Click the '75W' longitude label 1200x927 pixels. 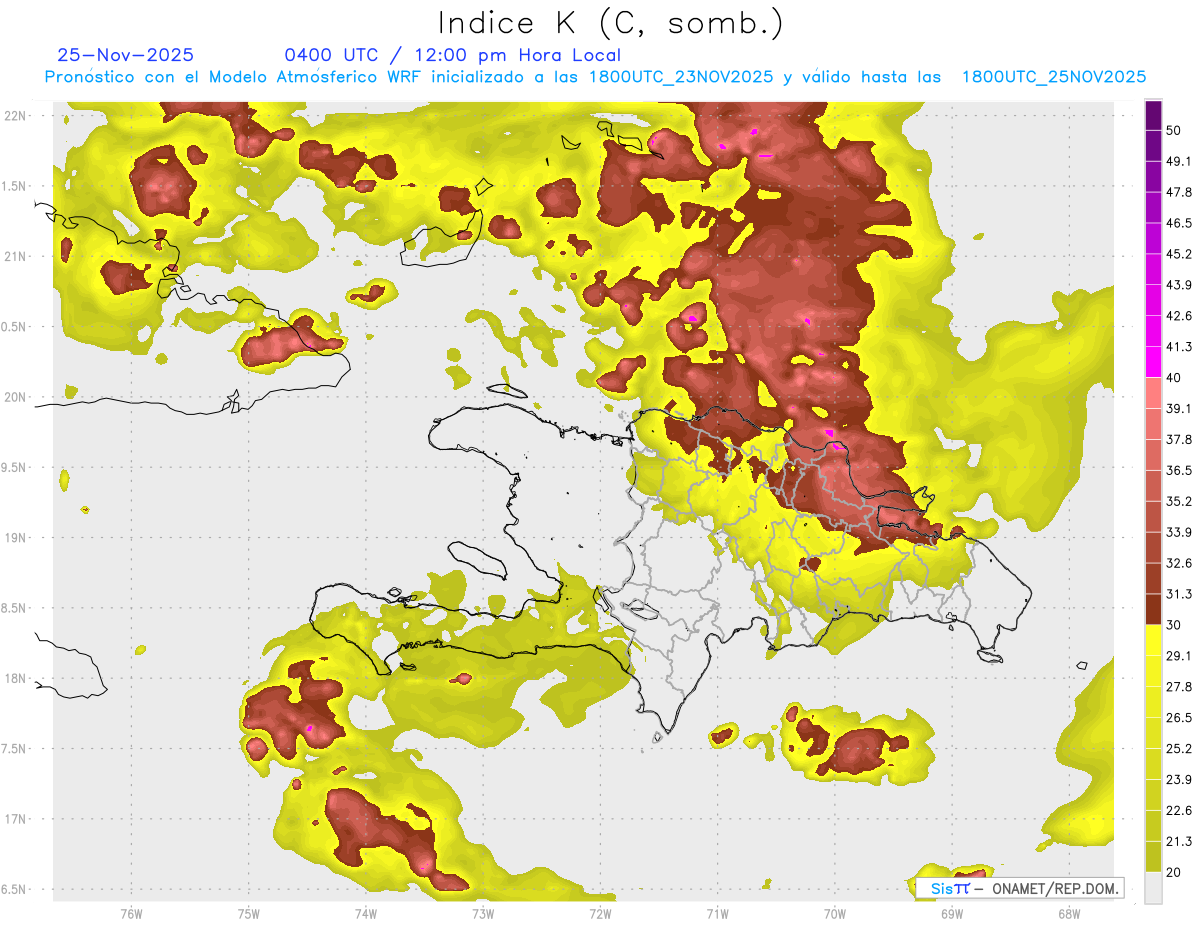tap(249, 914)
